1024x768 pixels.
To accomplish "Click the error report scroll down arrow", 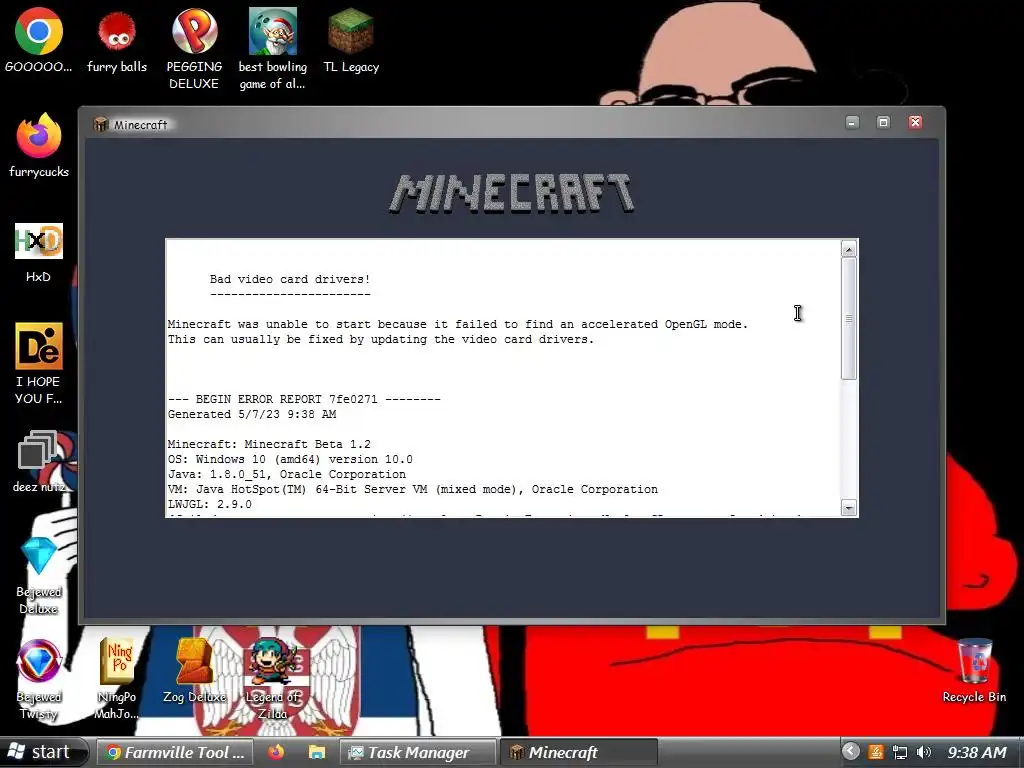I will tap(848, 508).
